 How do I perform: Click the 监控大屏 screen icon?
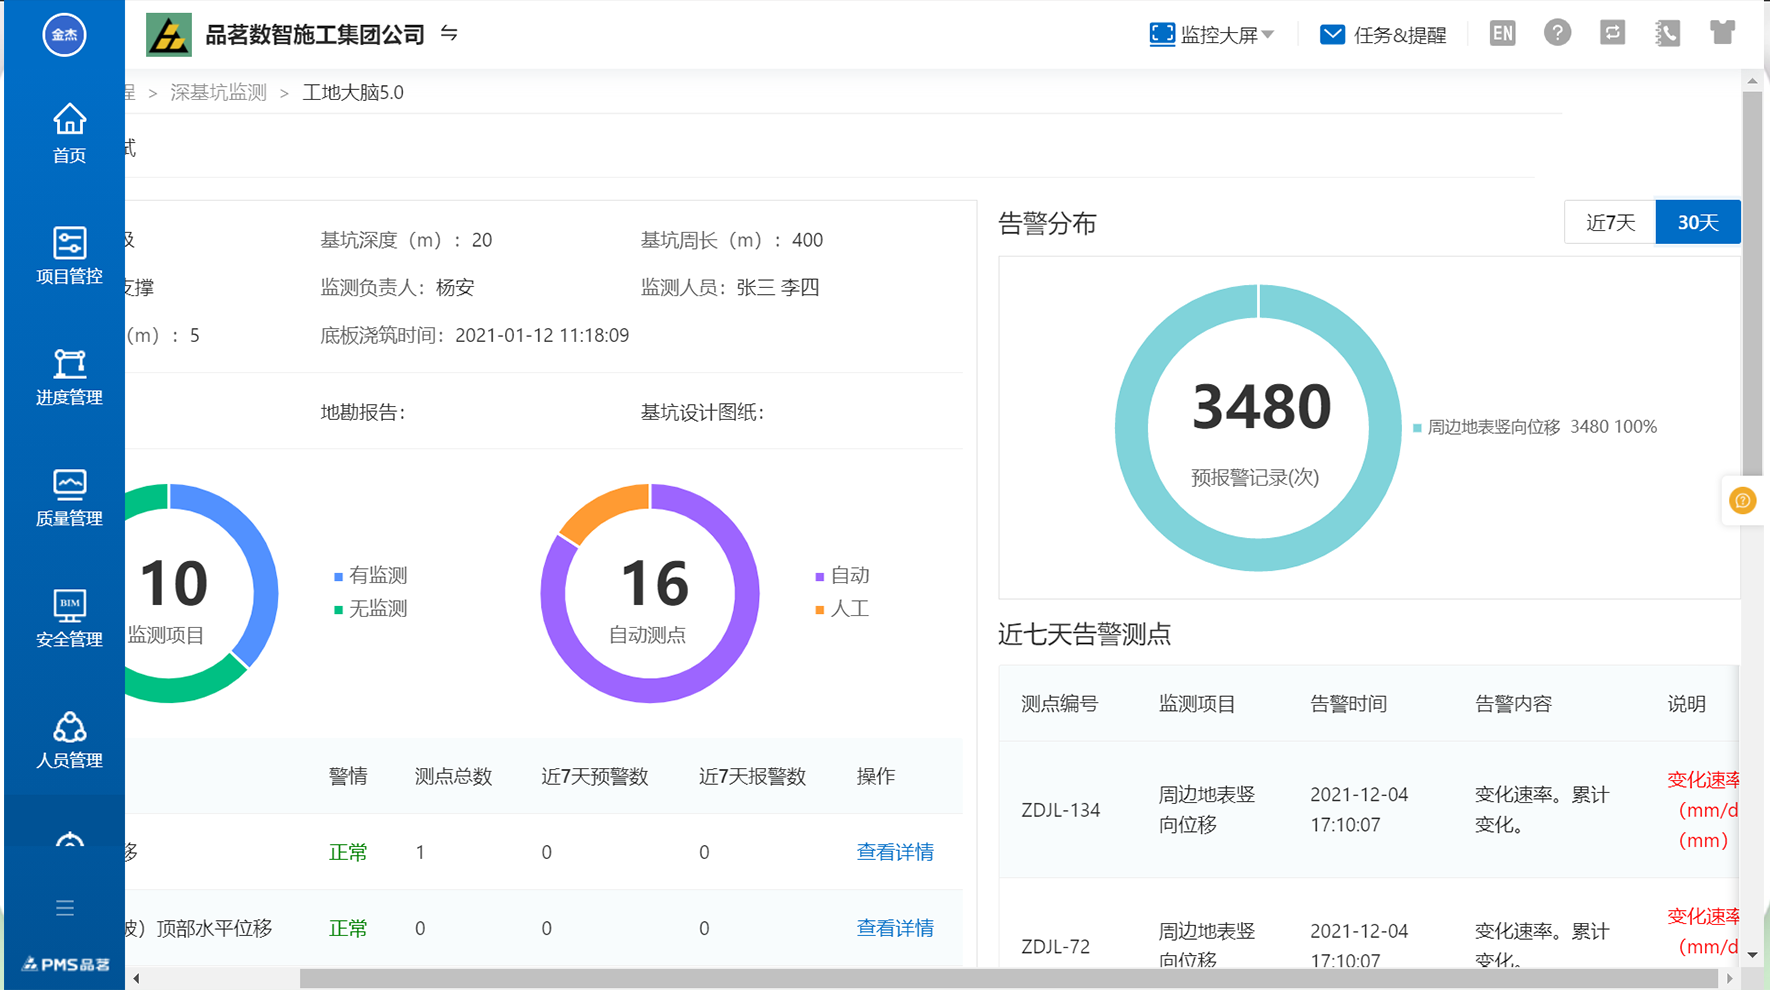tap(1161, 34)
